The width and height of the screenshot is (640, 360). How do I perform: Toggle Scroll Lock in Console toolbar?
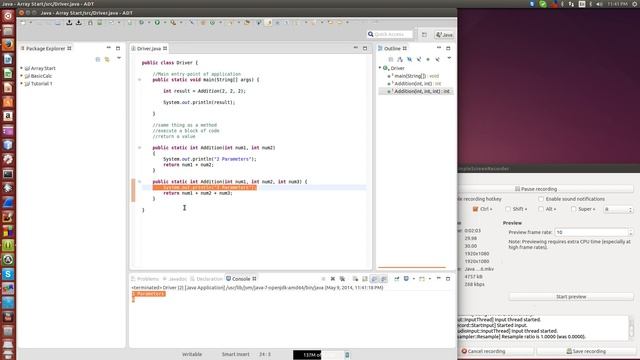(365, 279)
